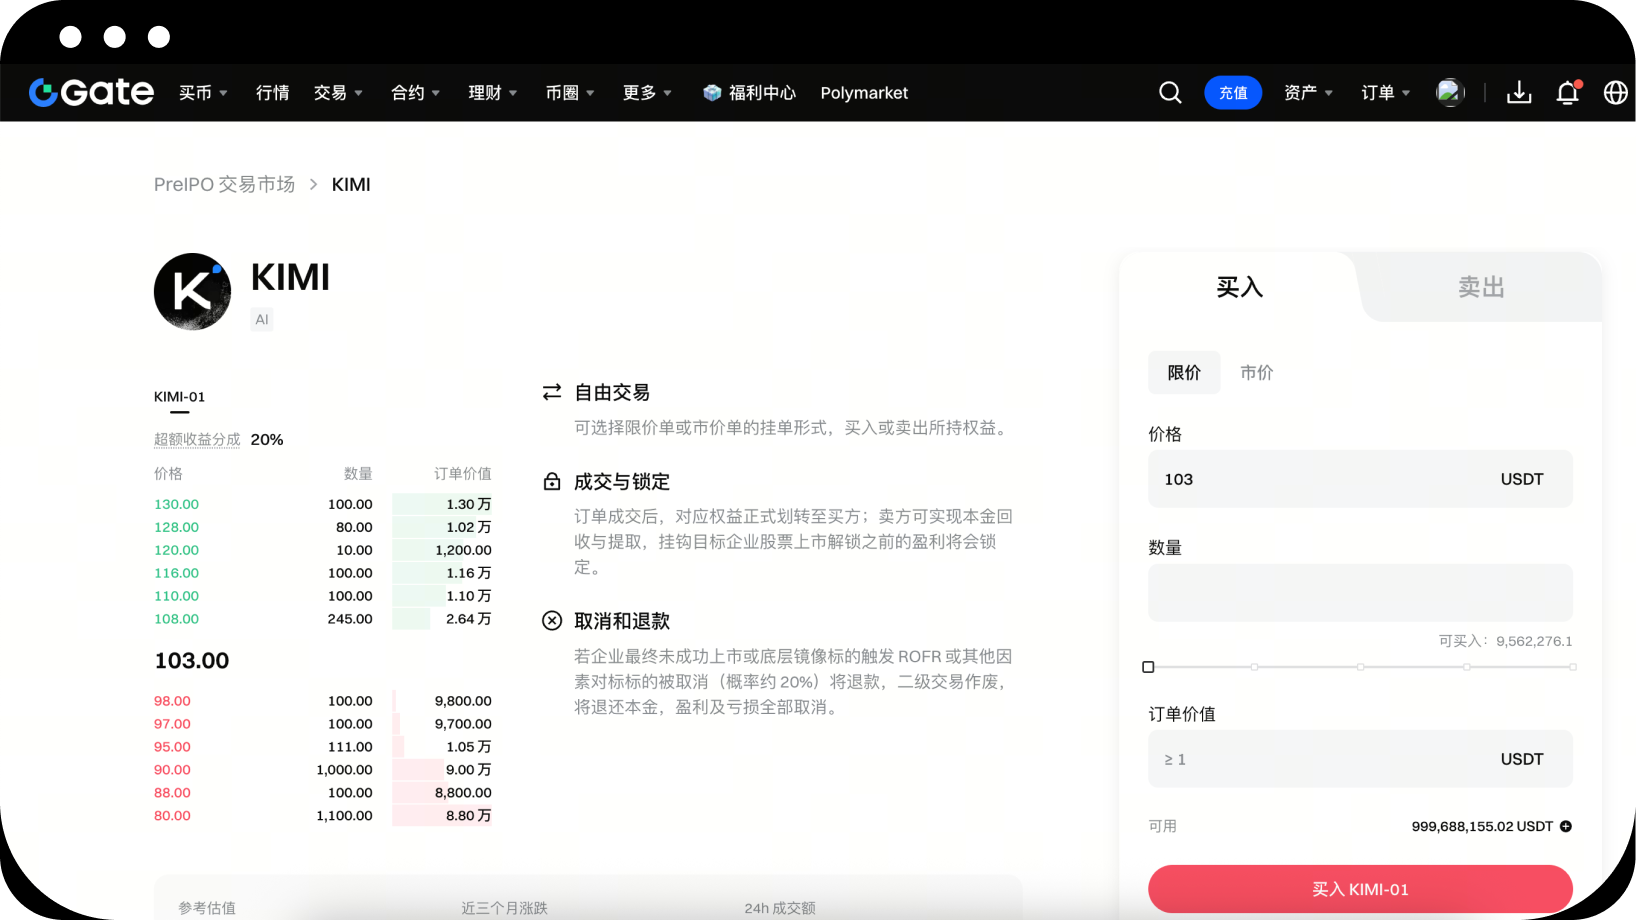The width and height of the screenshot is (1636, 920).
Task: Open the language globe icon
Action: click(x=1615, y=92)
